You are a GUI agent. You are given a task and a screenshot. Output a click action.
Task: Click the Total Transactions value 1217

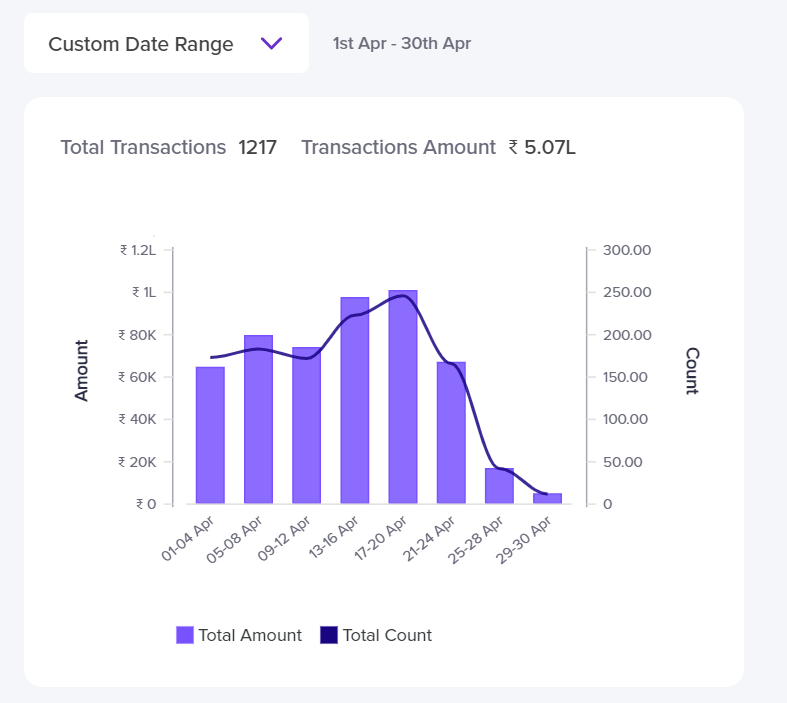(x=257, y=148)
